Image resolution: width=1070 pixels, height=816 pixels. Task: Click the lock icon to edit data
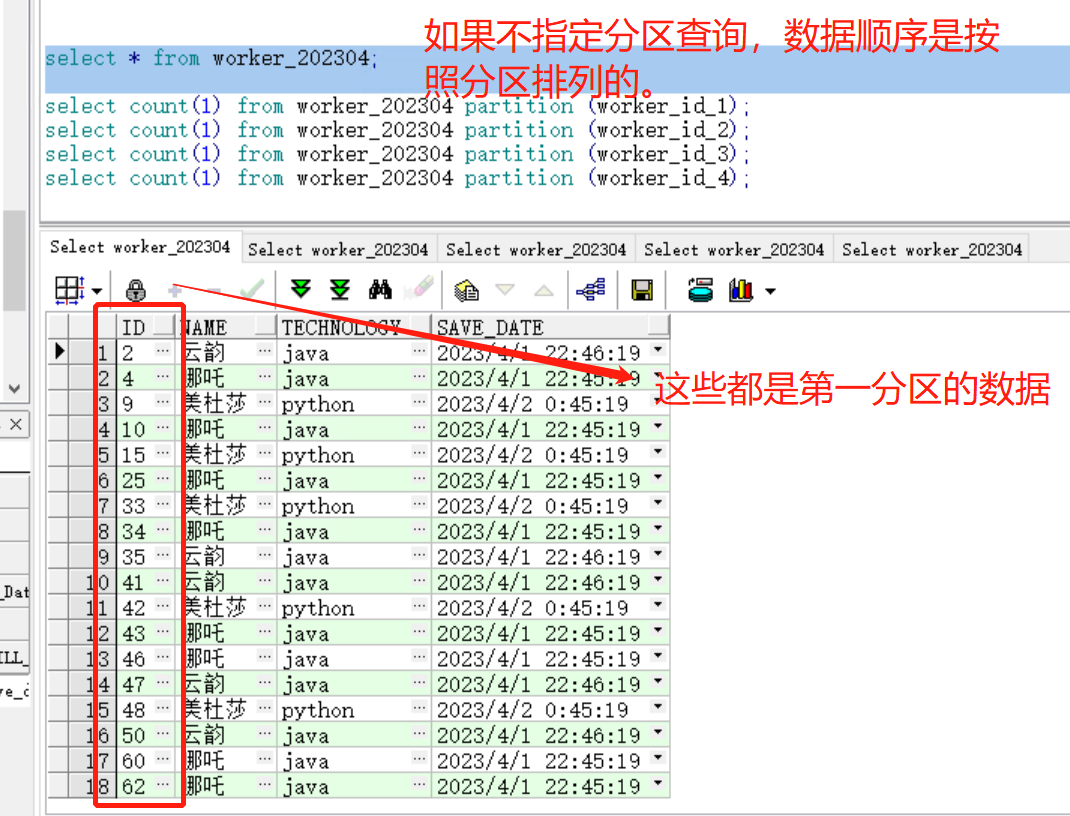tap(136, 290)
